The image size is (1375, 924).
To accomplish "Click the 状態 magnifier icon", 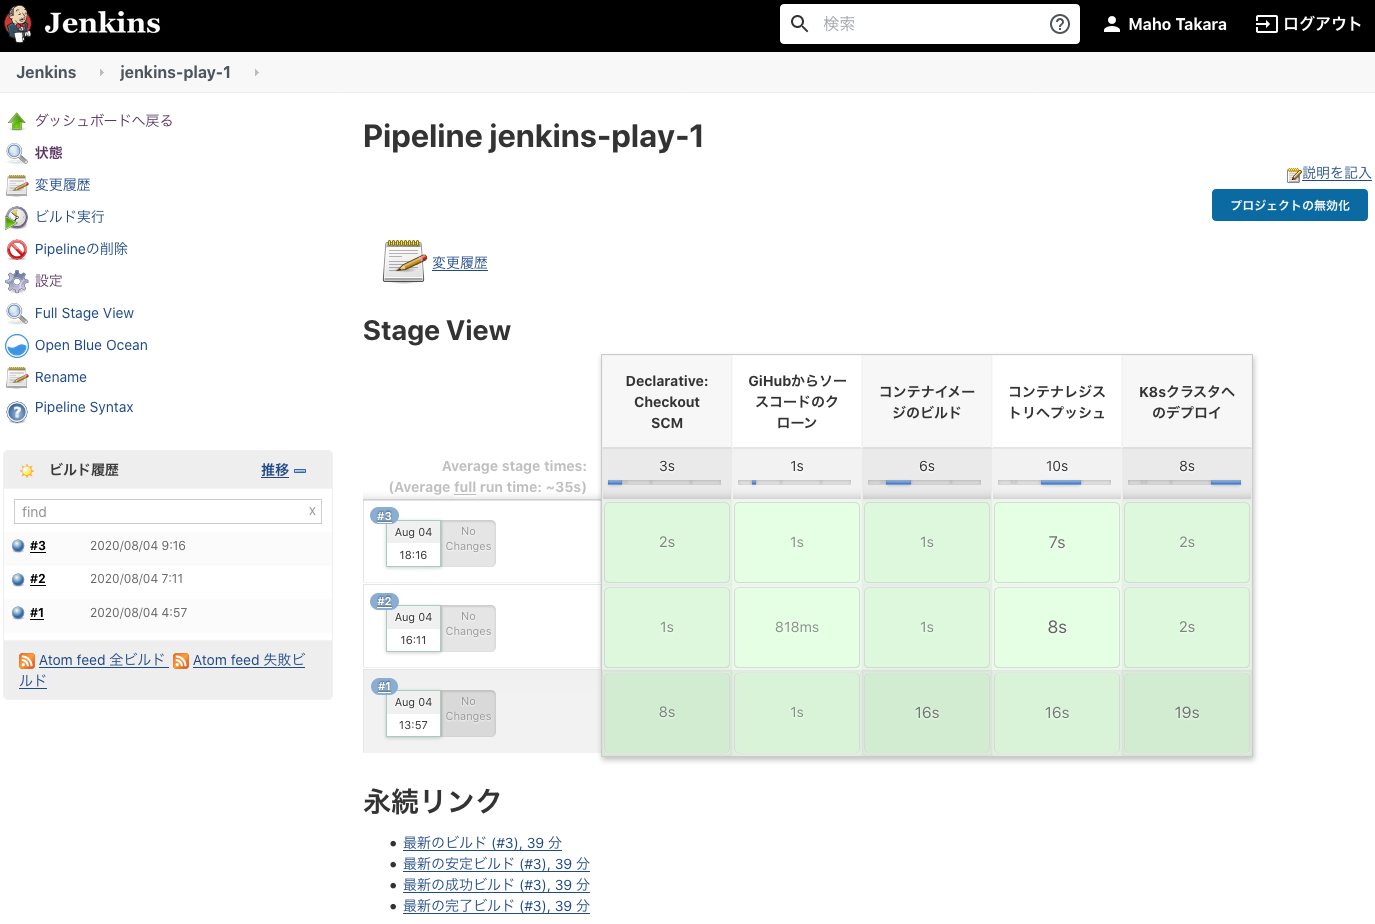I will (x=17, y=153).
